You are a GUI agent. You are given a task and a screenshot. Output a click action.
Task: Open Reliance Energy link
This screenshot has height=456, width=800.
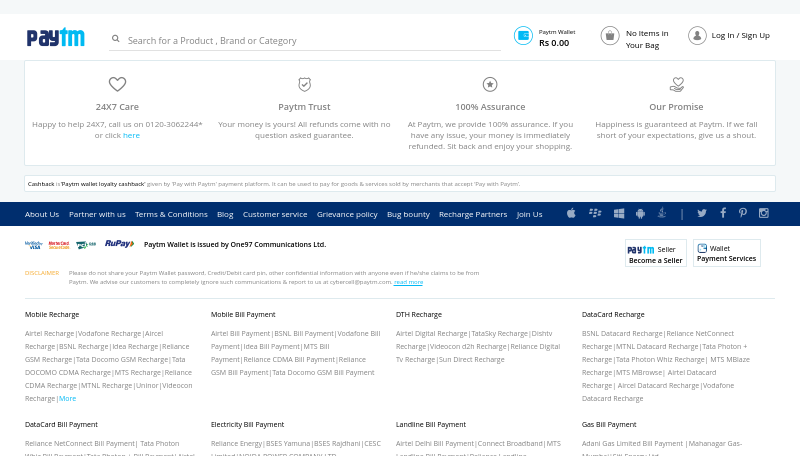(236, 444)
